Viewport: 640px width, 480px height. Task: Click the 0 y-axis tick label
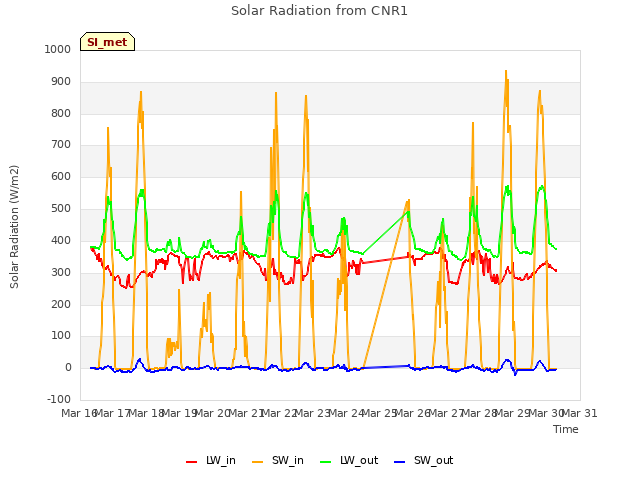pyautogui.click(x=68, y=368)
